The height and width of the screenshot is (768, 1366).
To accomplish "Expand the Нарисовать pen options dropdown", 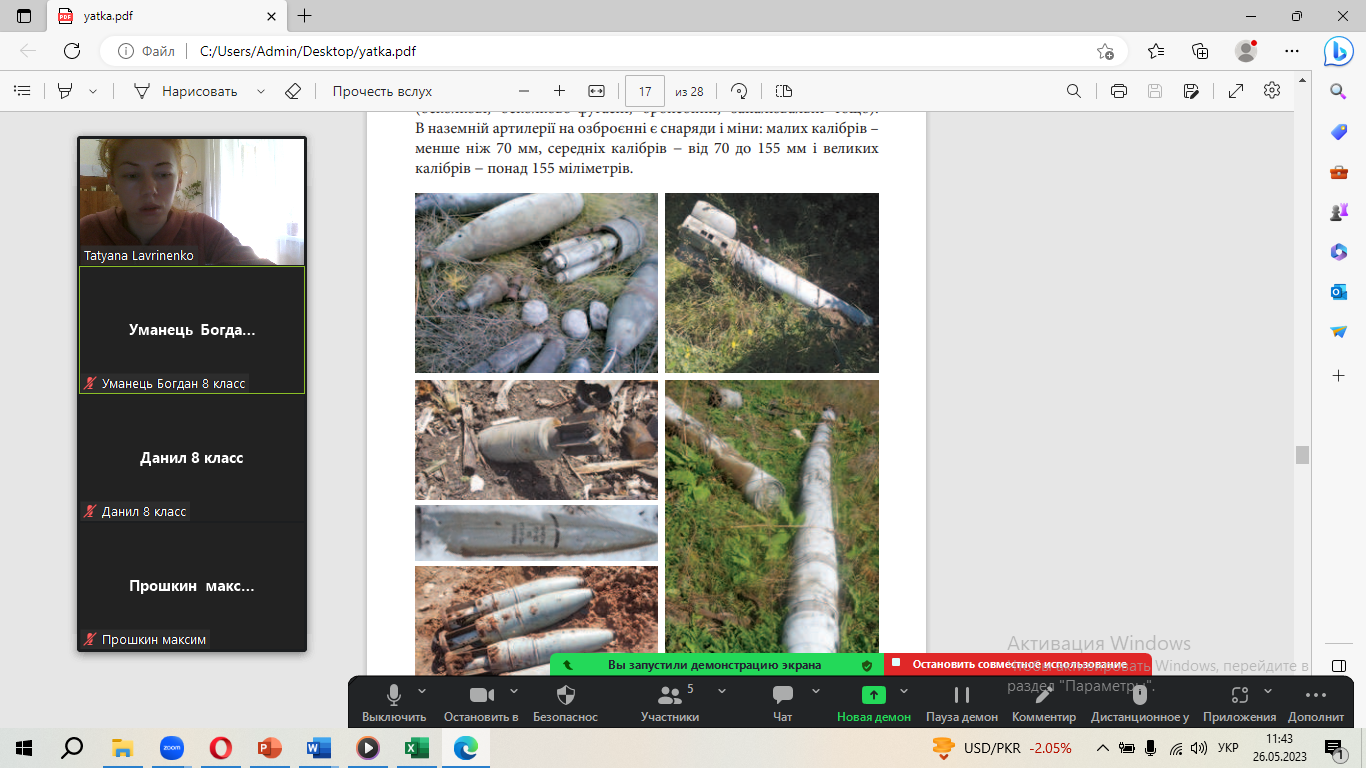I will click(x=261, y=91).
